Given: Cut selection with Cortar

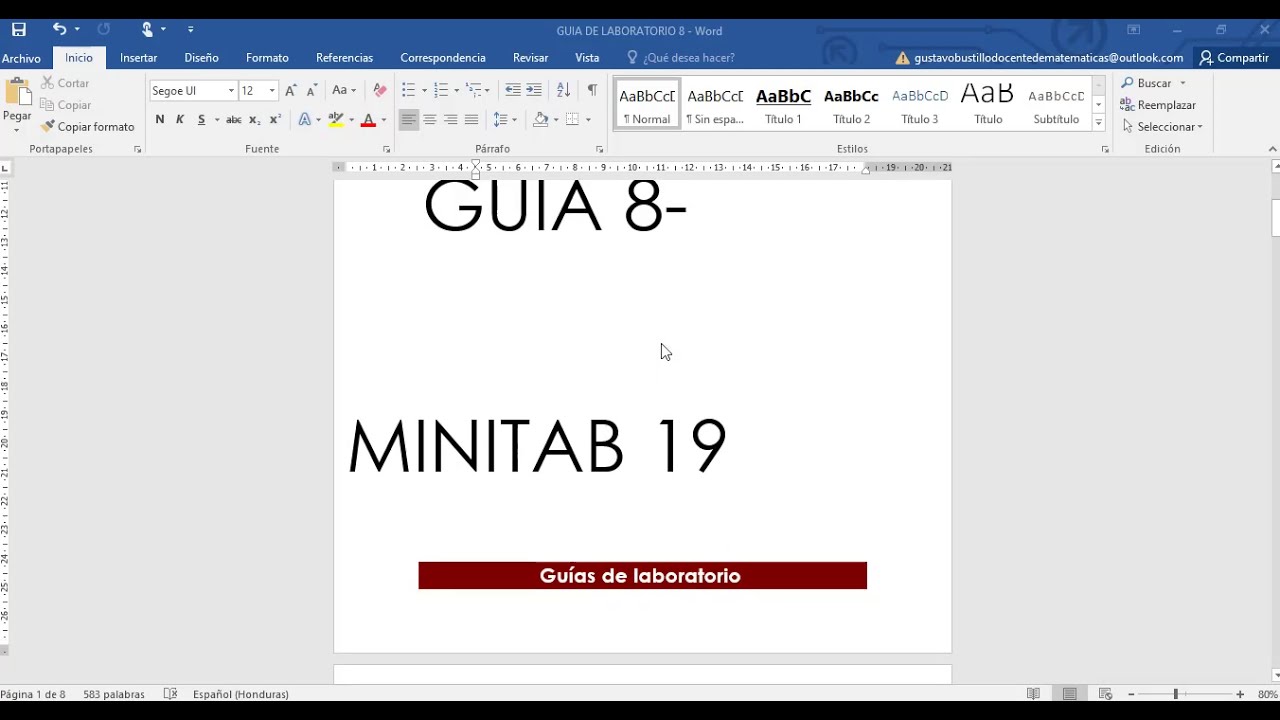Looking at the screenshot, I should coord(65,83).
